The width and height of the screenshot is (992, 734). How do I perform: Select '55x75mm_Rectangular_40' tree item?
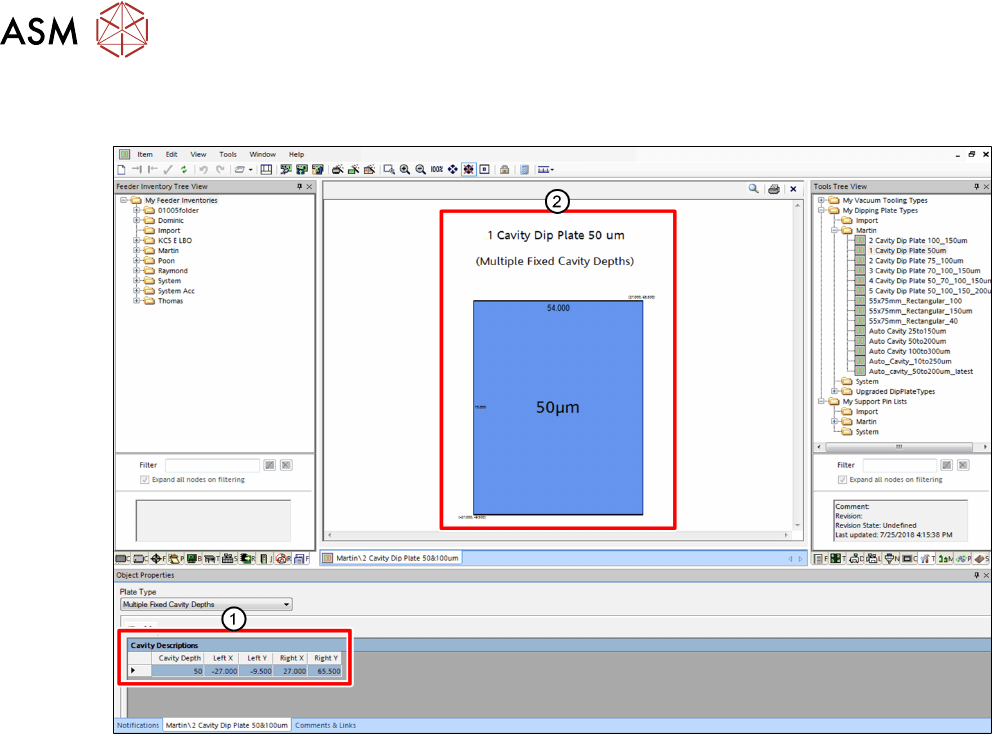(913, 321)
